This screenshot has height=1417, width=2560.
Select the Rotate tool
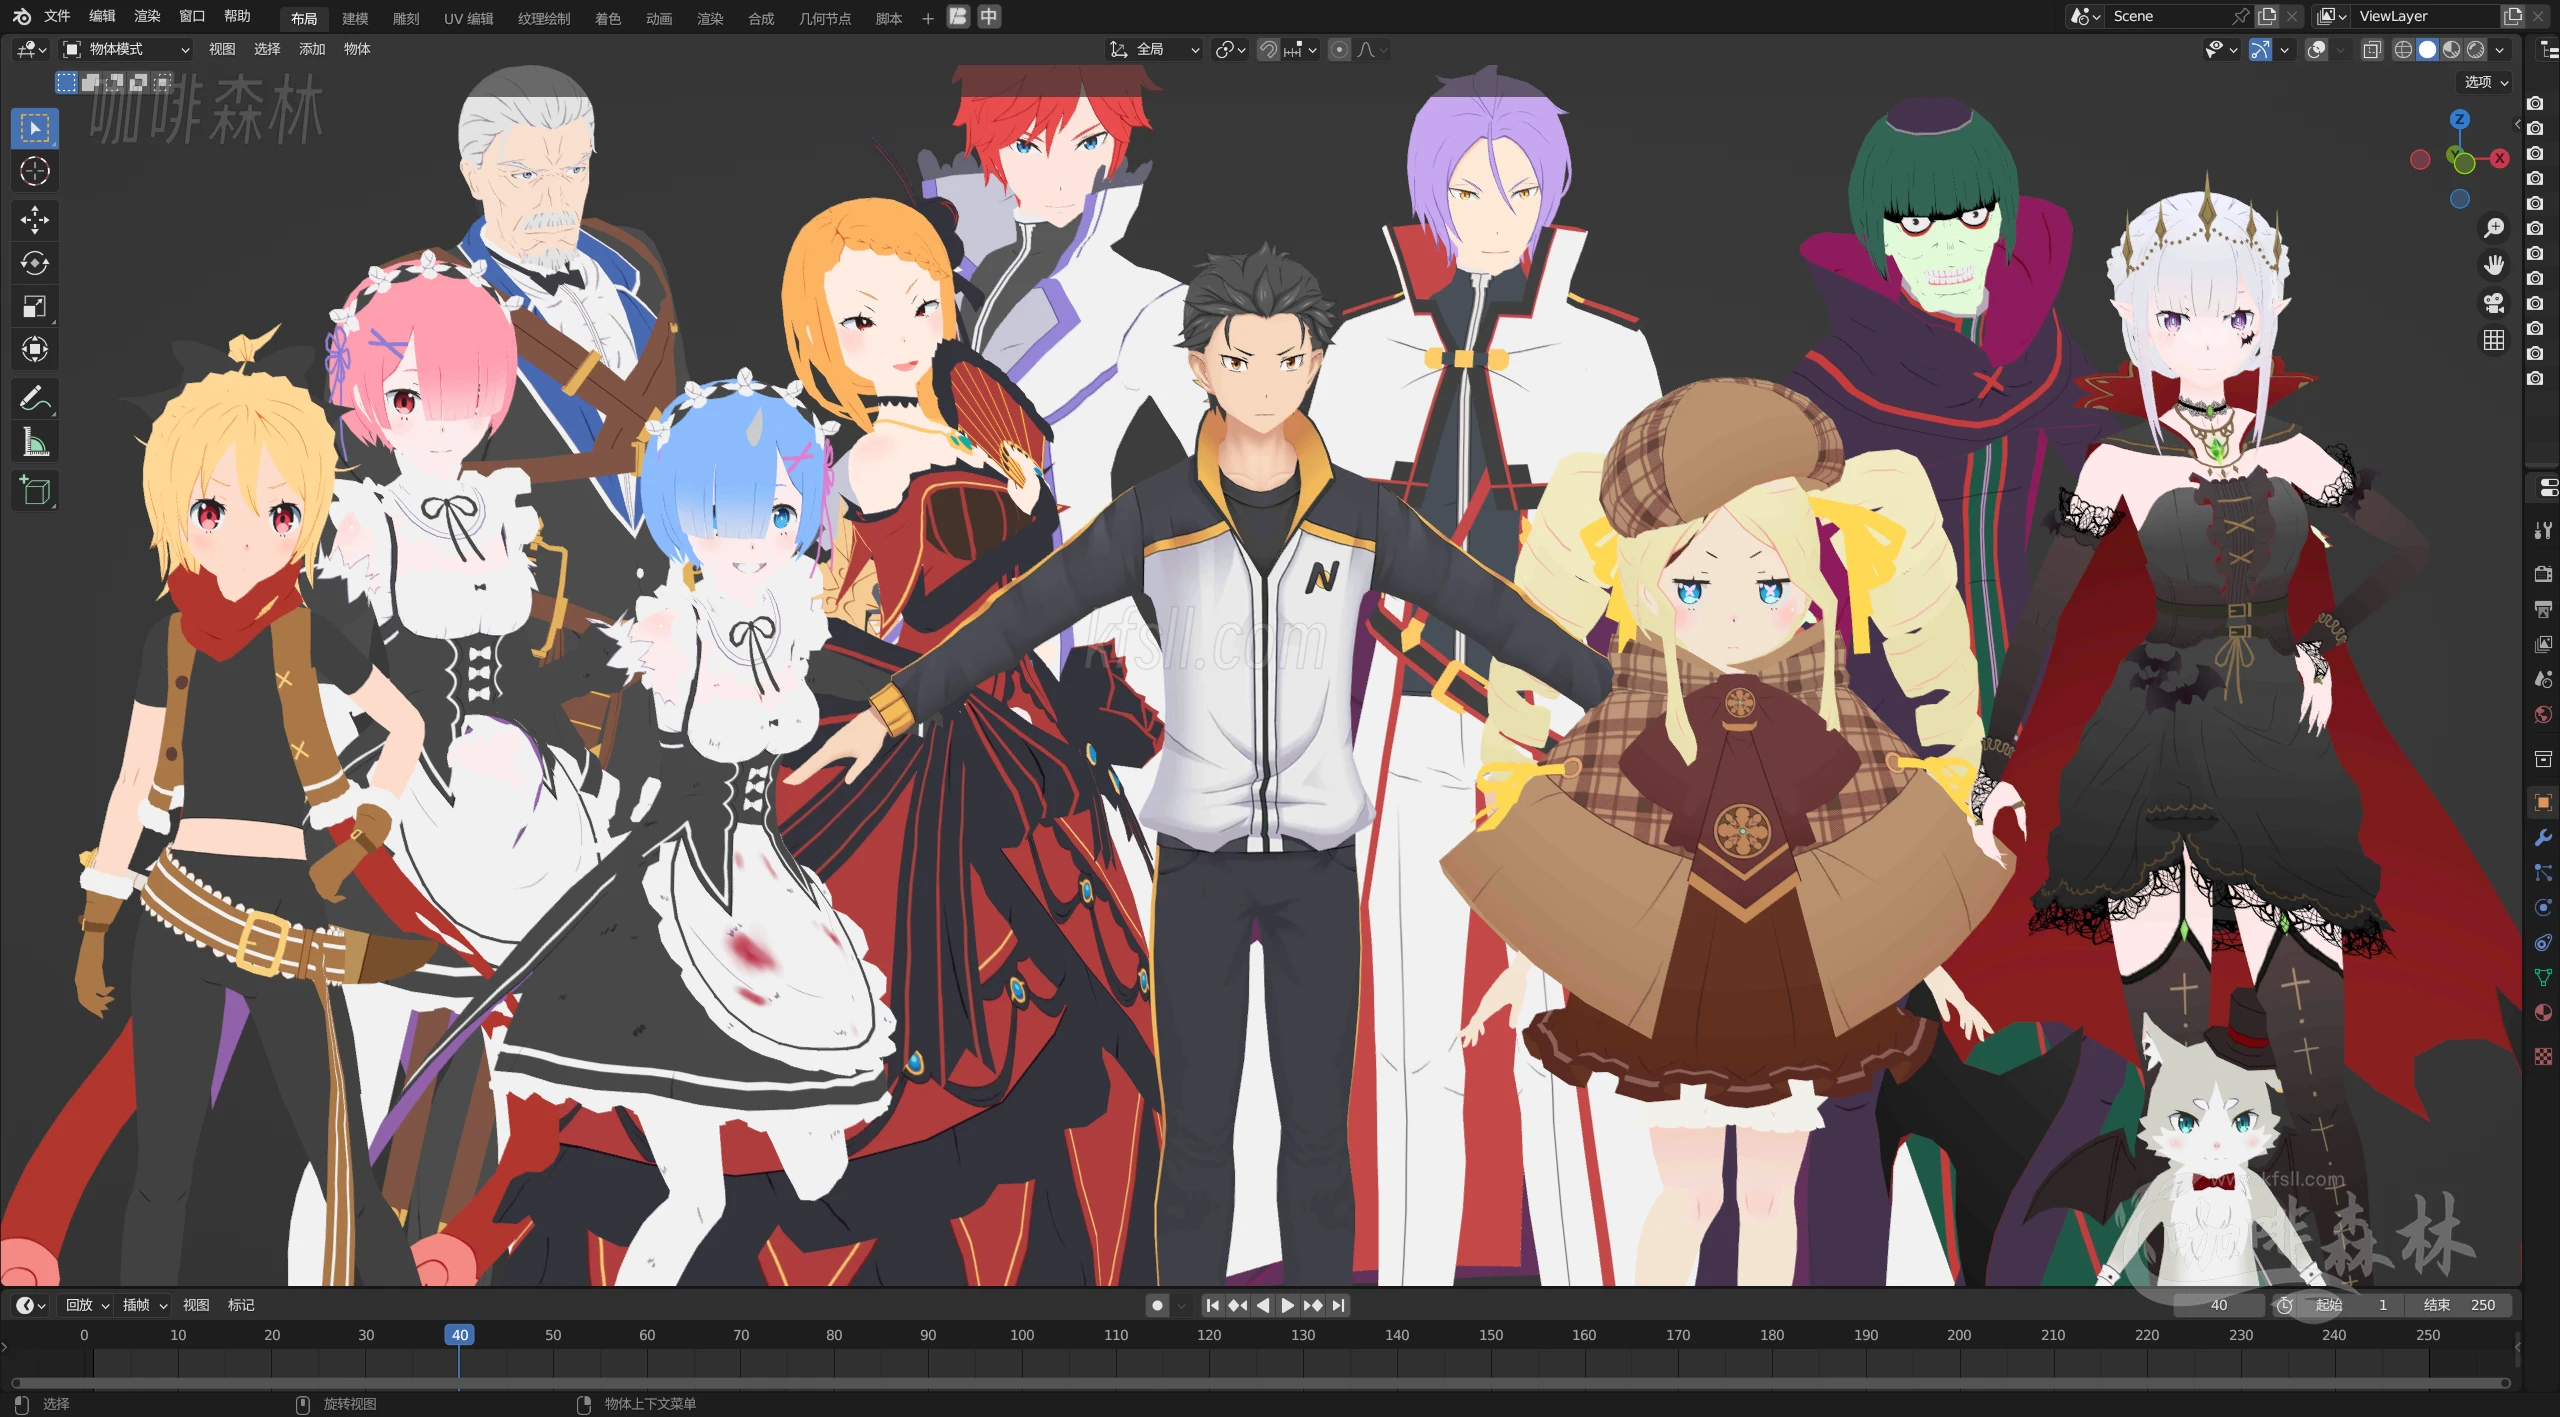pos(35,263)
